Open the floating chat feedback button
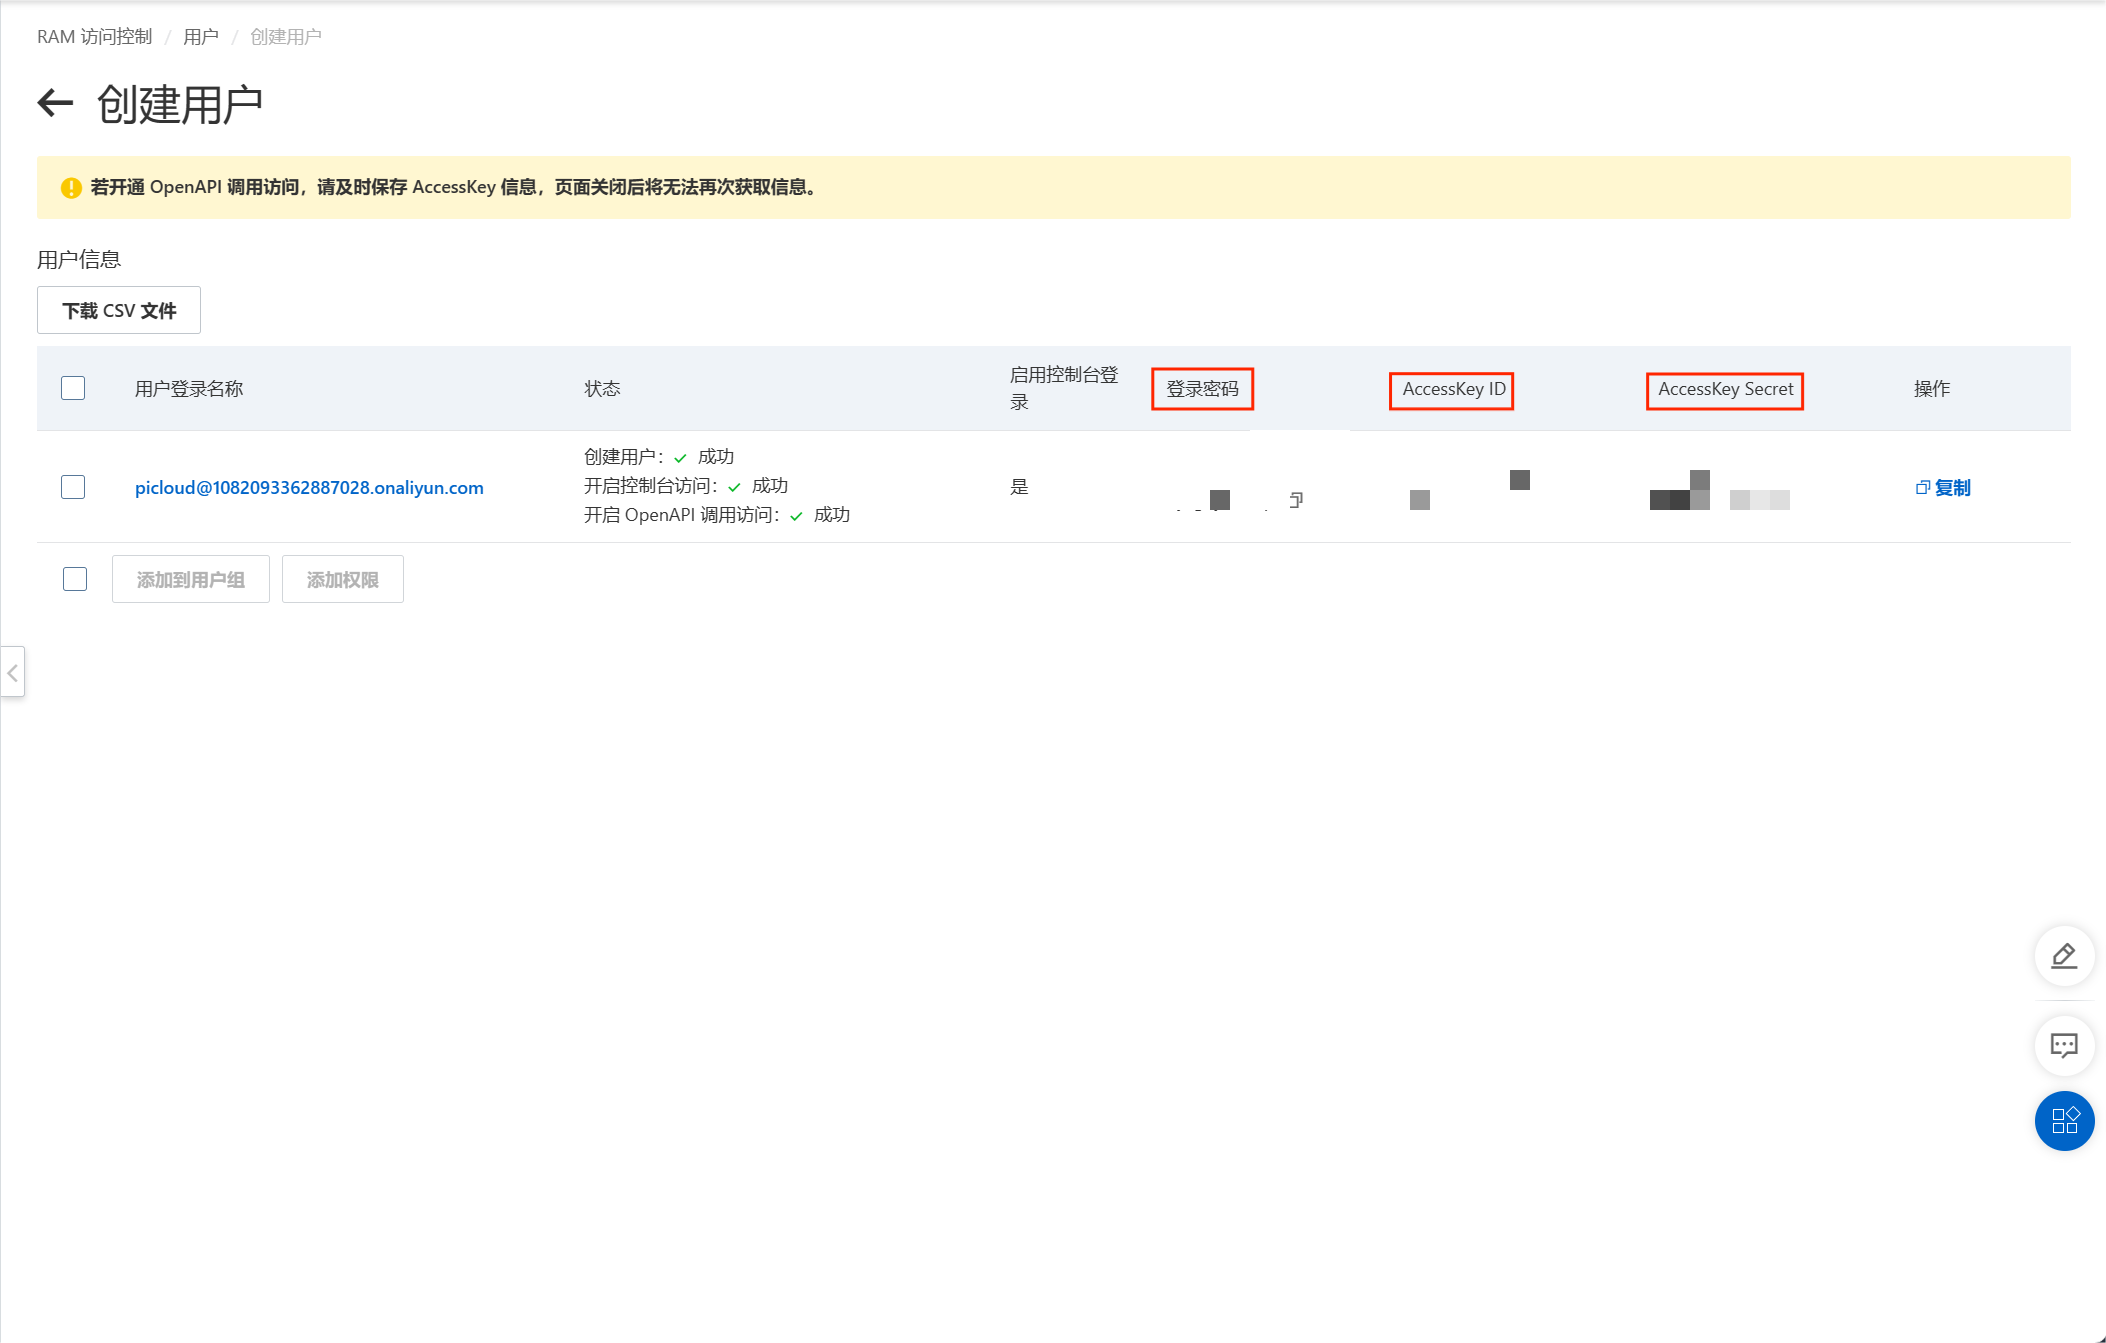2106x1343 pixels. click(x=2064, y=1046)
